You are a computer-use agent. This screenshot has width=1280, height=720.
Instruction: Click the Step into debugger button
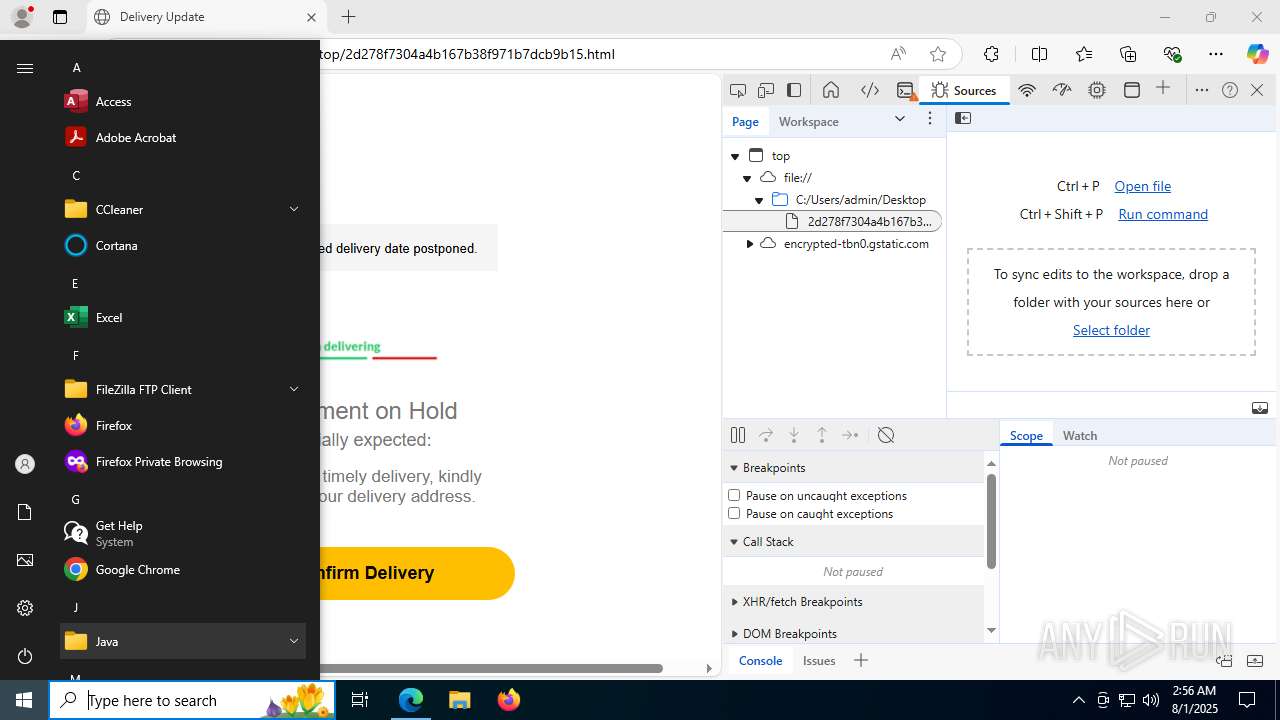tap(794, 435)
